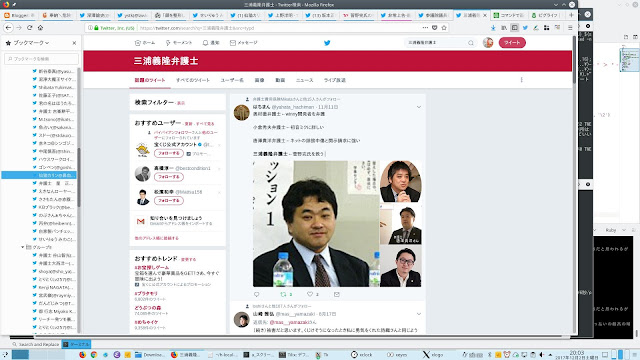Click the green padlock site identity icon
This screenshot has width=640, height=360.
[96, 28]
